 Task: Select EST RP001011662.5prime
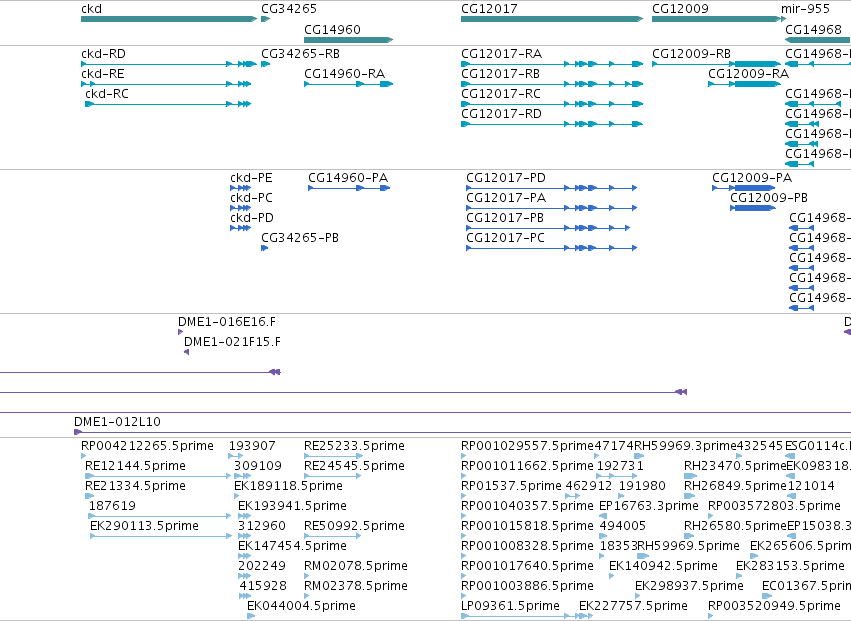coord(527,466)
